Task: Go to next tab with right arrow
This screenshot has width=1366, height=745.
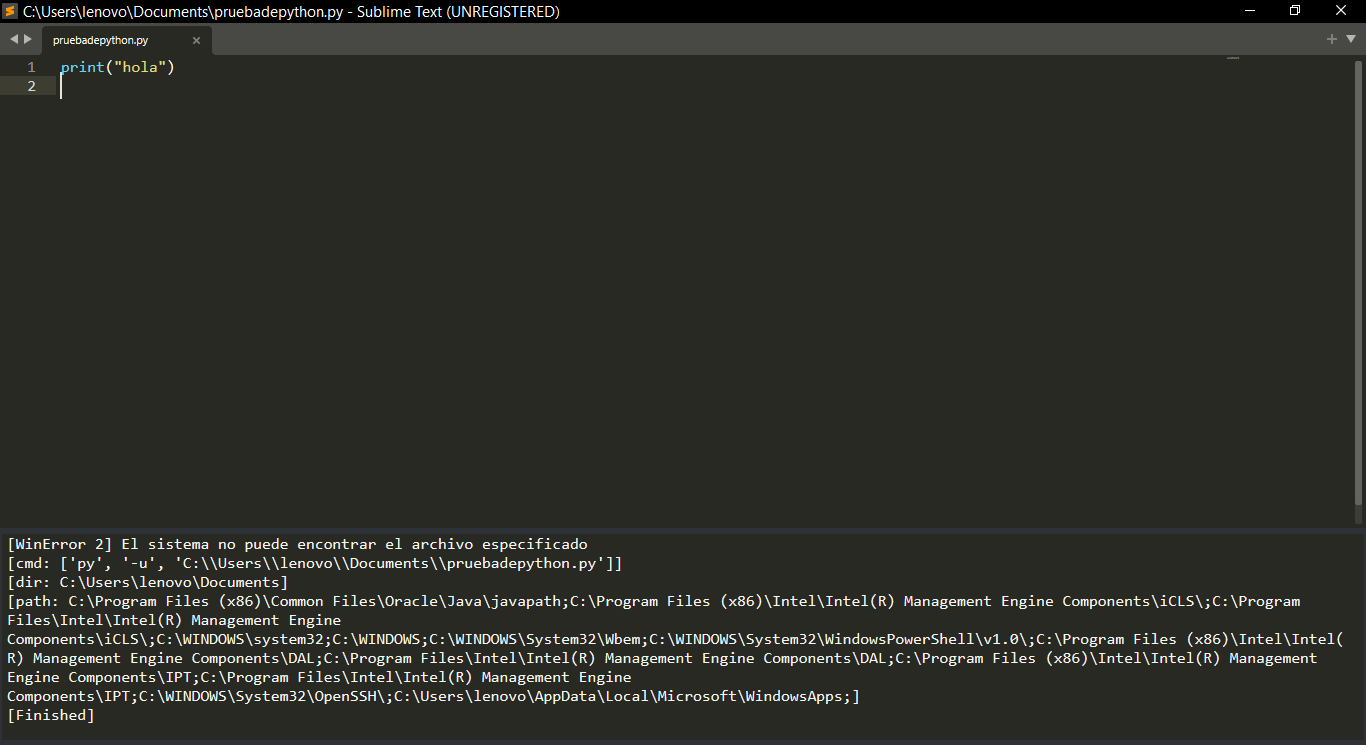Action: [28, 39]
